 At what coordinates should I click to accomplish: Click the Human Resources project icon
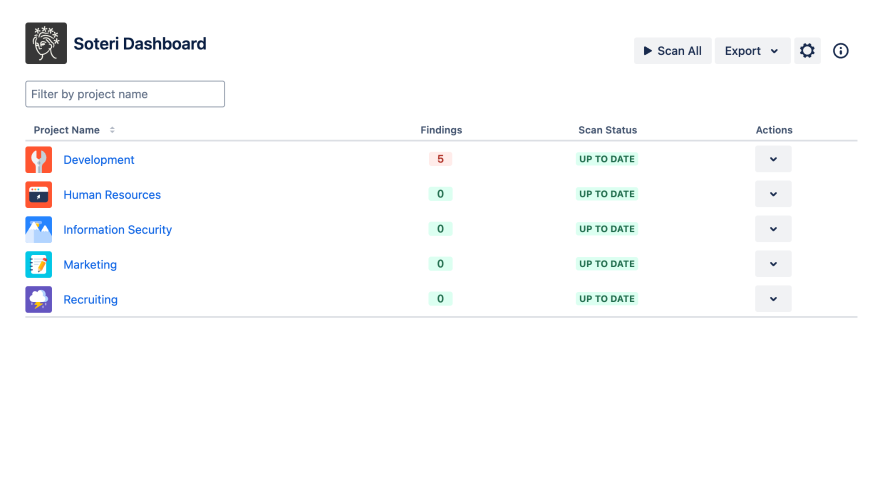[39, 195]
